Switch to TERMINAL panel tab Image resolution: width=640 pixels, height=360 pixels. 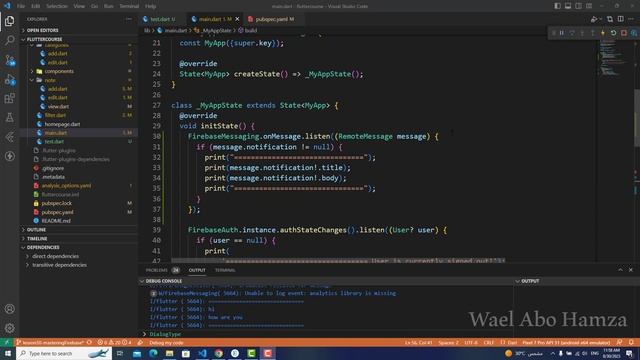pyautogui.click(x=224, y=270)
